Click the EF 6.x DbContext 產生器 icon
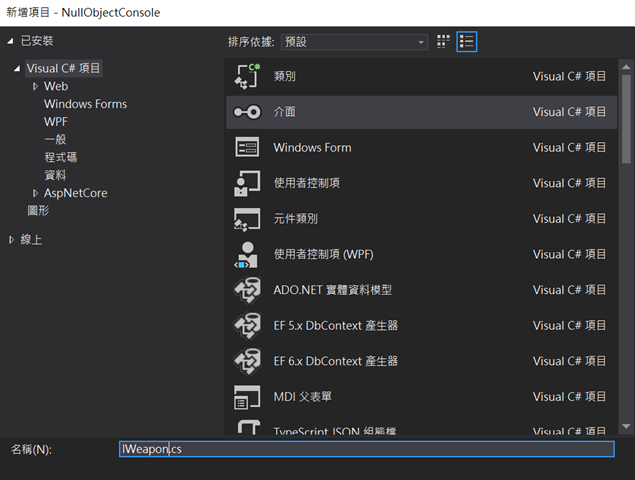Image resolution: width=635 pixels, height=480 pixels. (x=247, y=361)
